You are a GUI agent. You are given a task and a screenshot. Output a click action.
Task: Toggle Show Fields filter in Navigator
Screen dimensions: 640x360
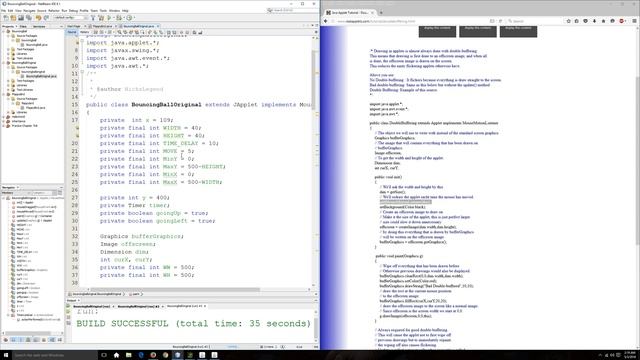(13, 340)
